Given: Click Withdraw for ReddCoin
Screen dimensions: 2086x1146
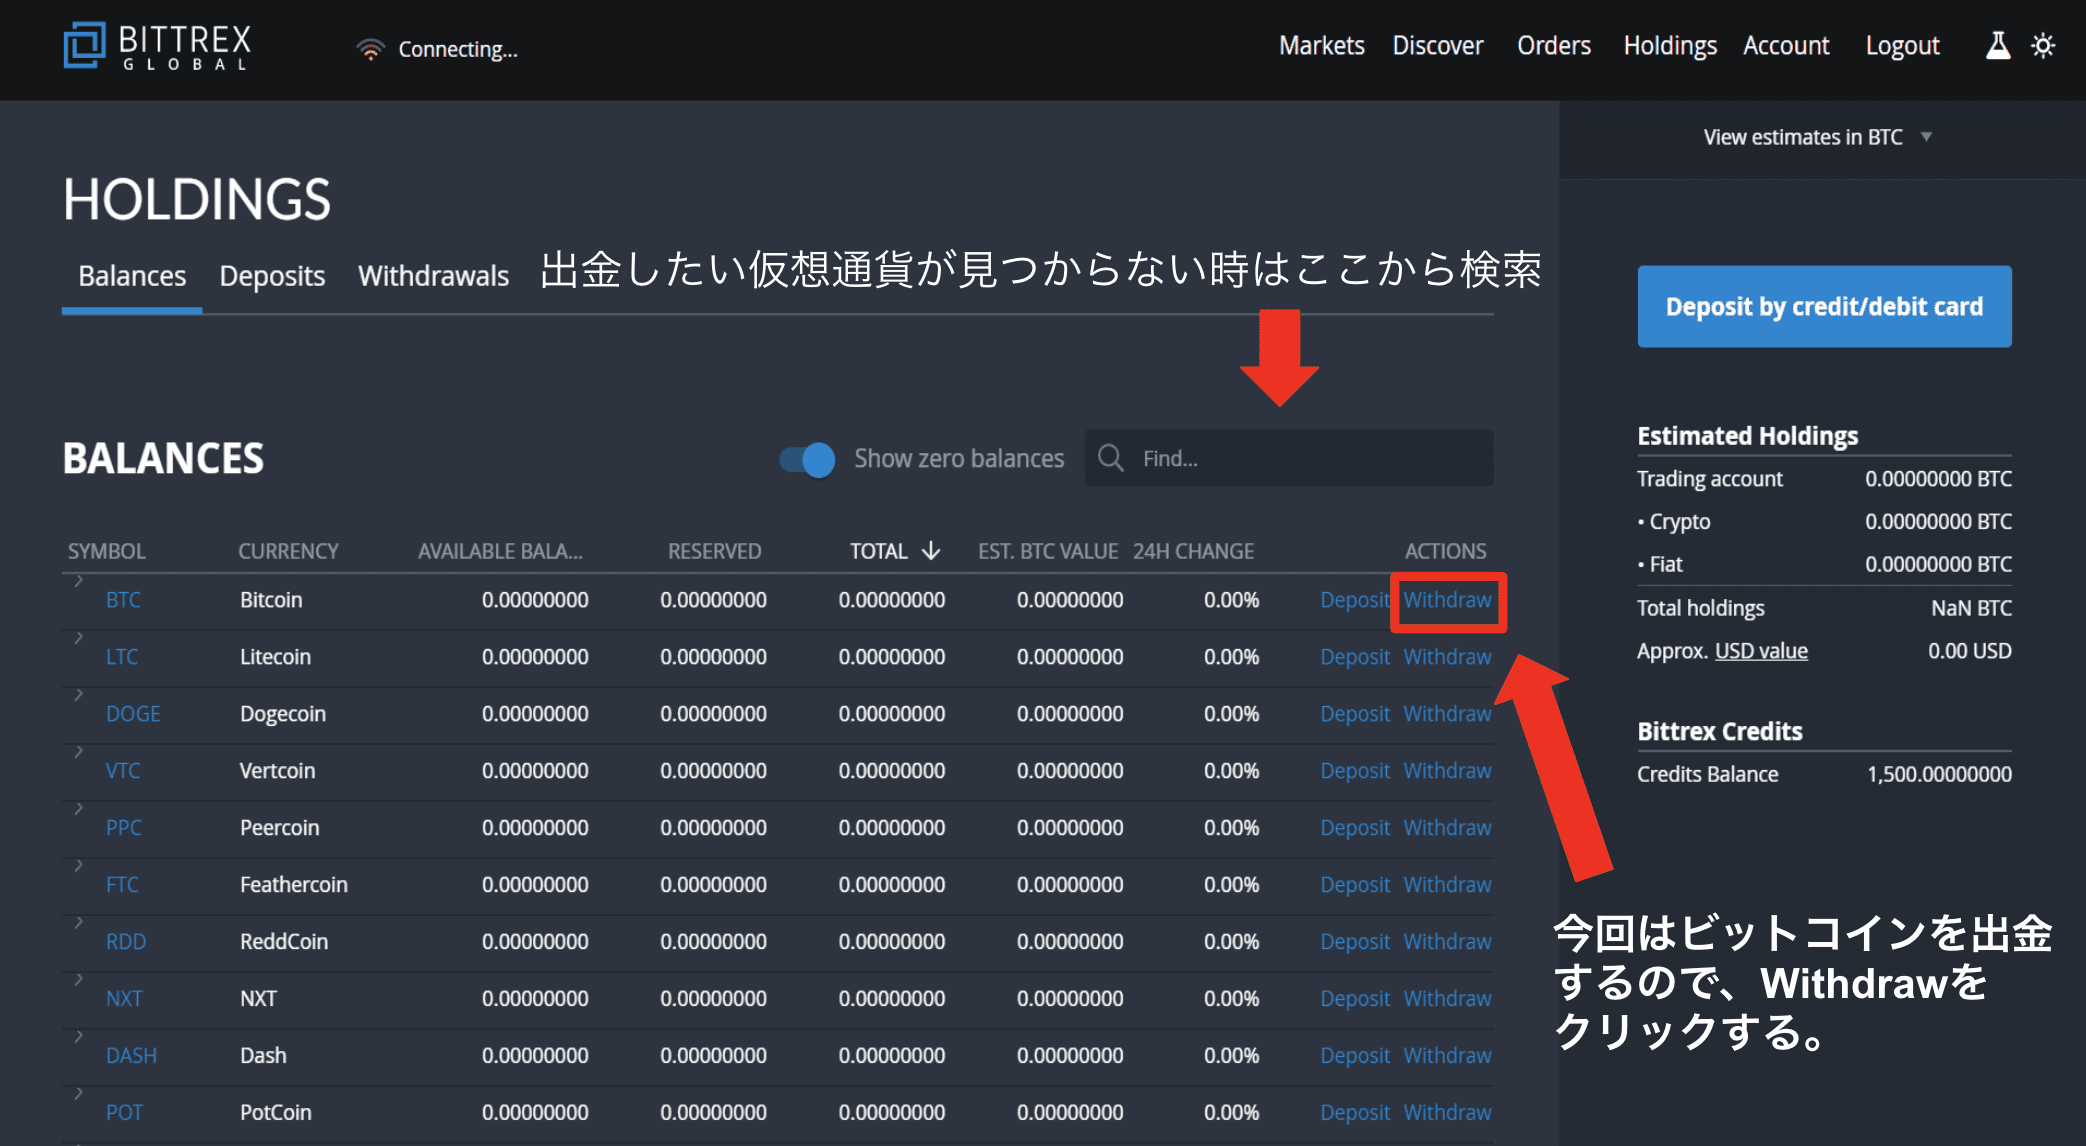Looking at the screenshot, I should tap(1447, 942).
